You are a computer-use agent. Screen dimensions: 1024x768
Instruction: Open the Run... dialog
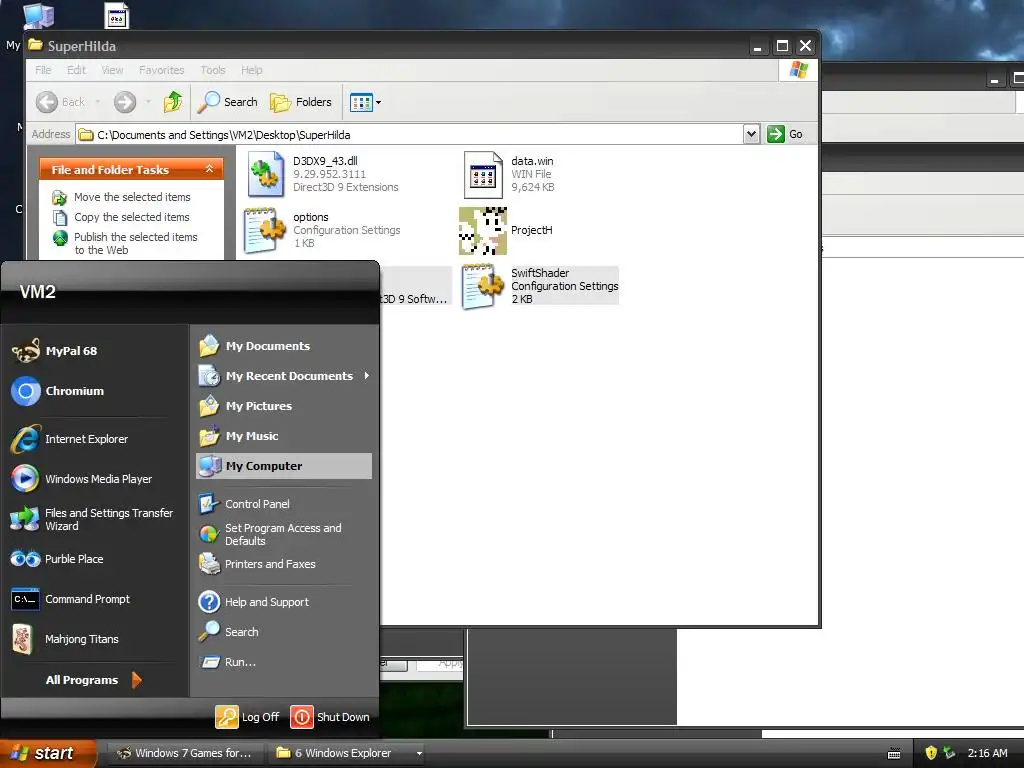pos(283,662)
